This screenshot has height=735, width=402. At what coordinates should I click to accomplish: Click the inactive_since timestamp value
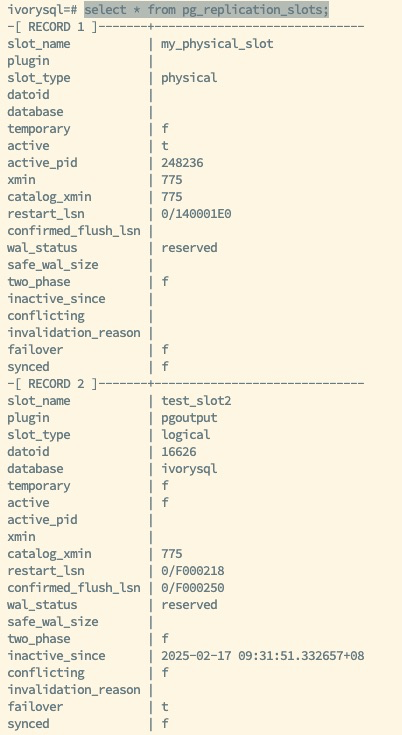(262, 656)
